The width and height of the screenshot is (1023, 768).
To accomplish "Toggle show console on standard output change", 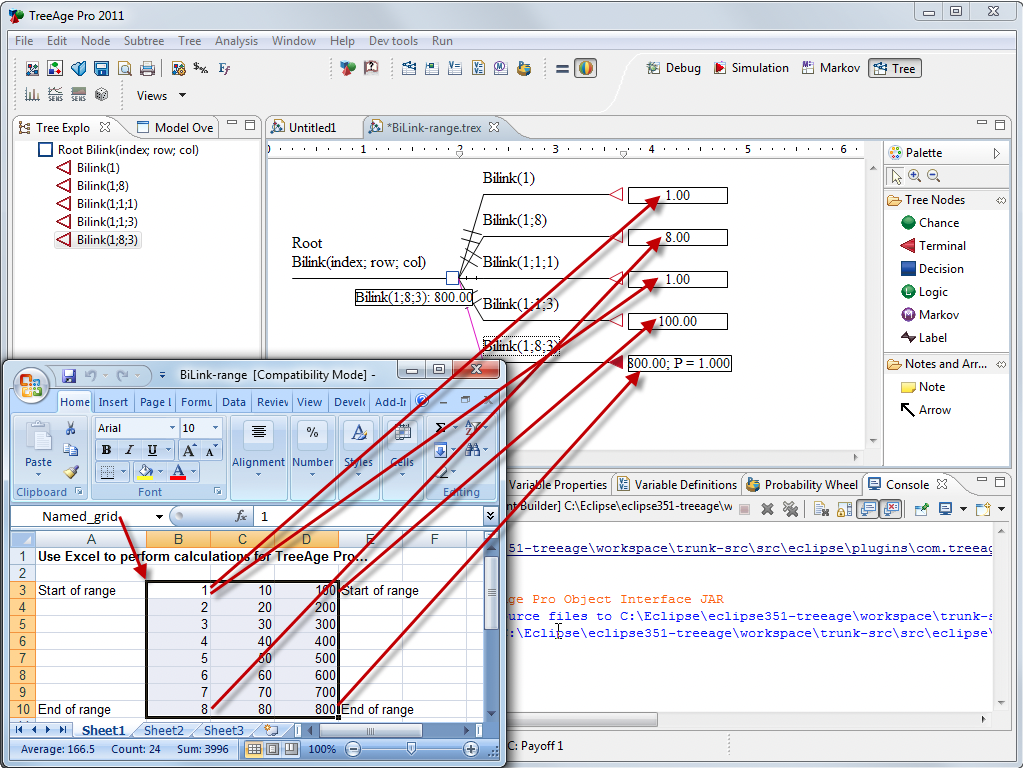I will [x=867, y=508].
